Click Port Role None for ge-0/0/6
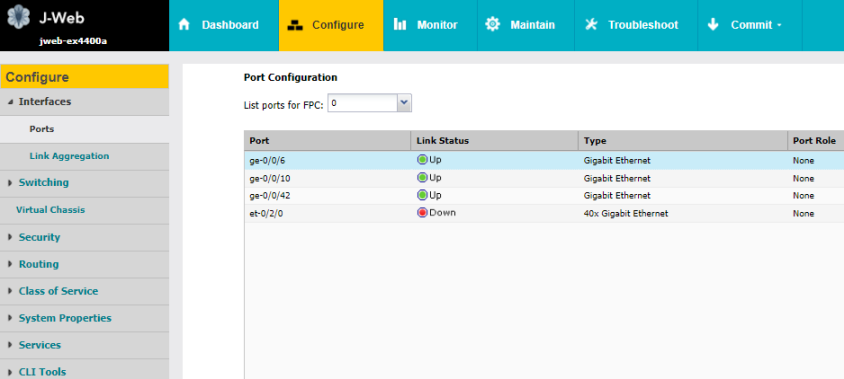Viewport: 844px width, 379px height. [803, 160]
